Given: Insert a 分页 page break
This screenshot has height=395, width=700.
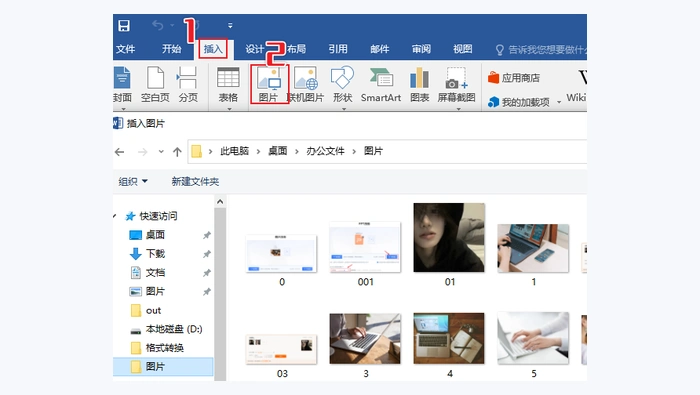Looking at the screenshot, I should 188,84.
